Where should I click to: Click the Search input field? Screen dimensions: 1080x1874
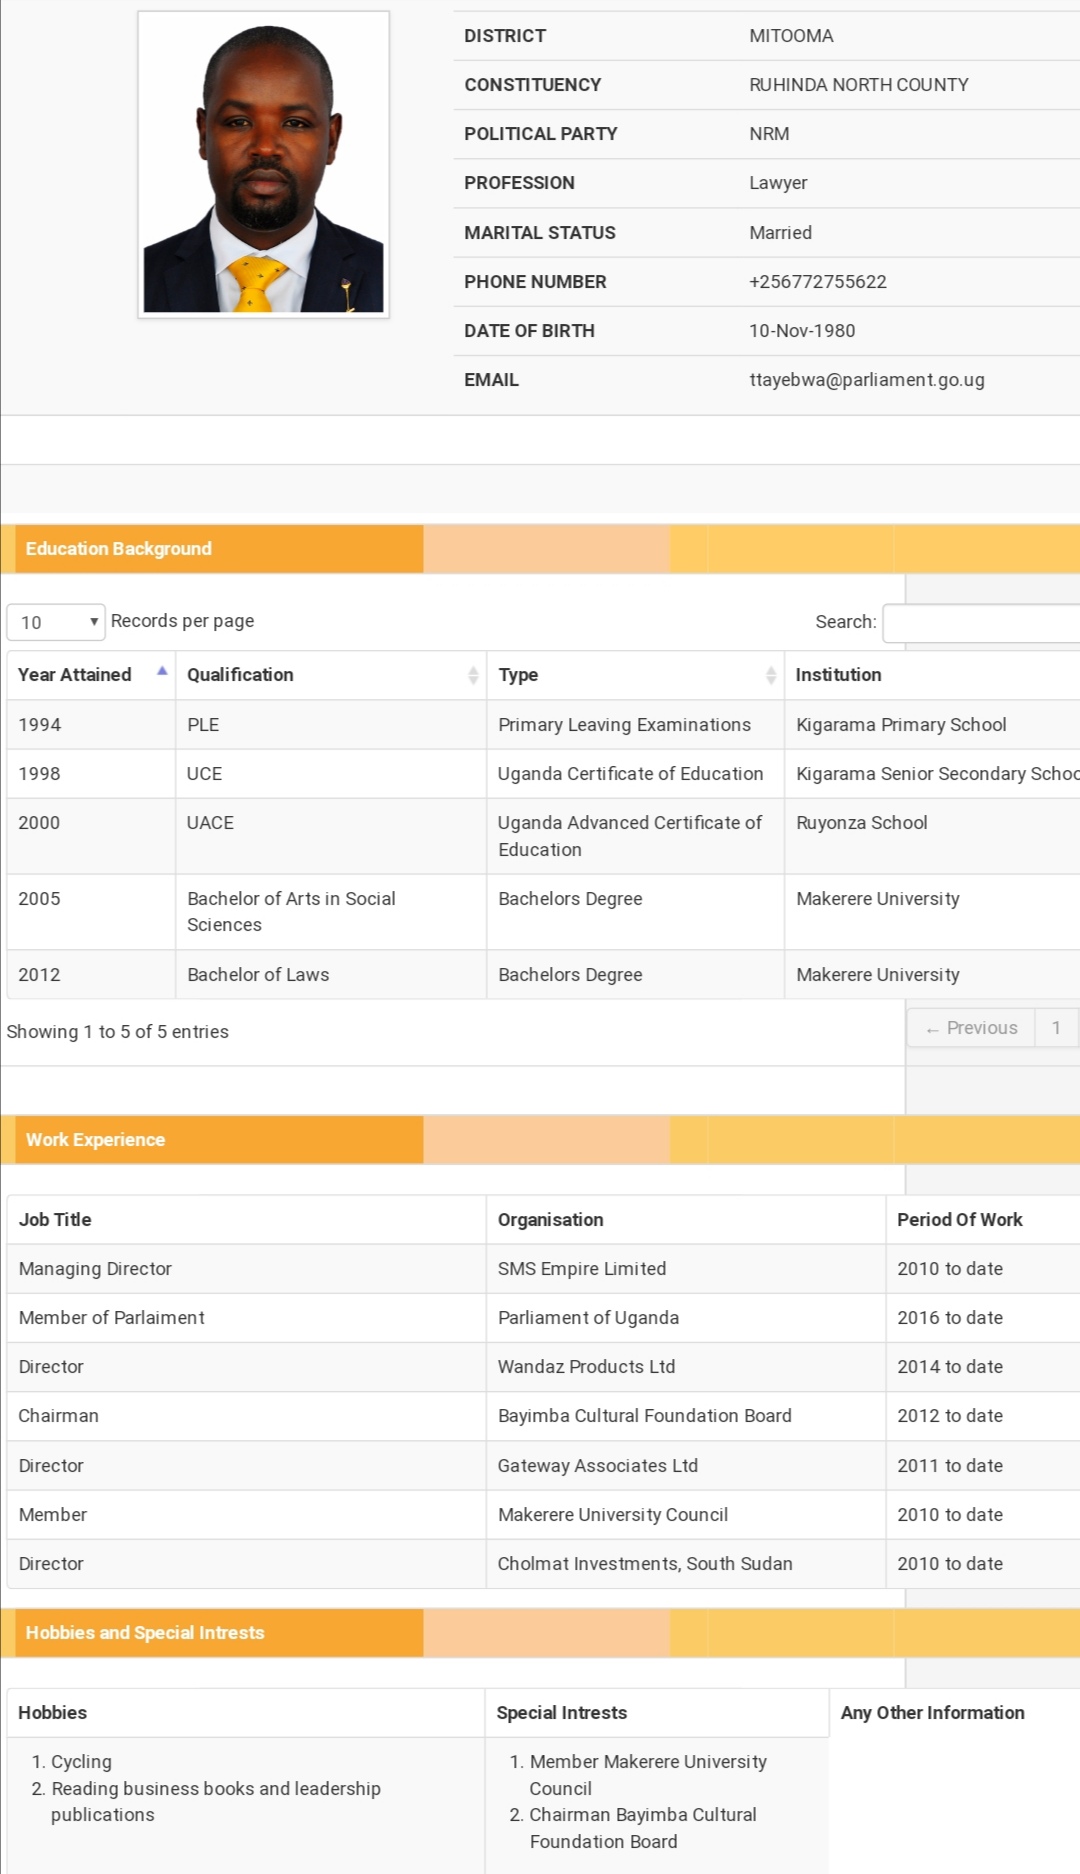(981, 622)
